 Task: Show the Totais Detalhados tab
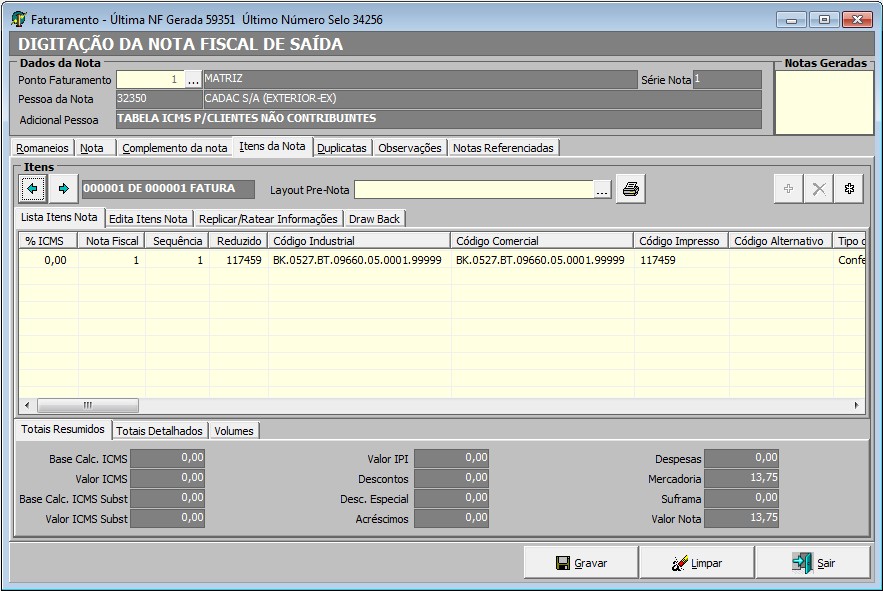tap(160, 431)
